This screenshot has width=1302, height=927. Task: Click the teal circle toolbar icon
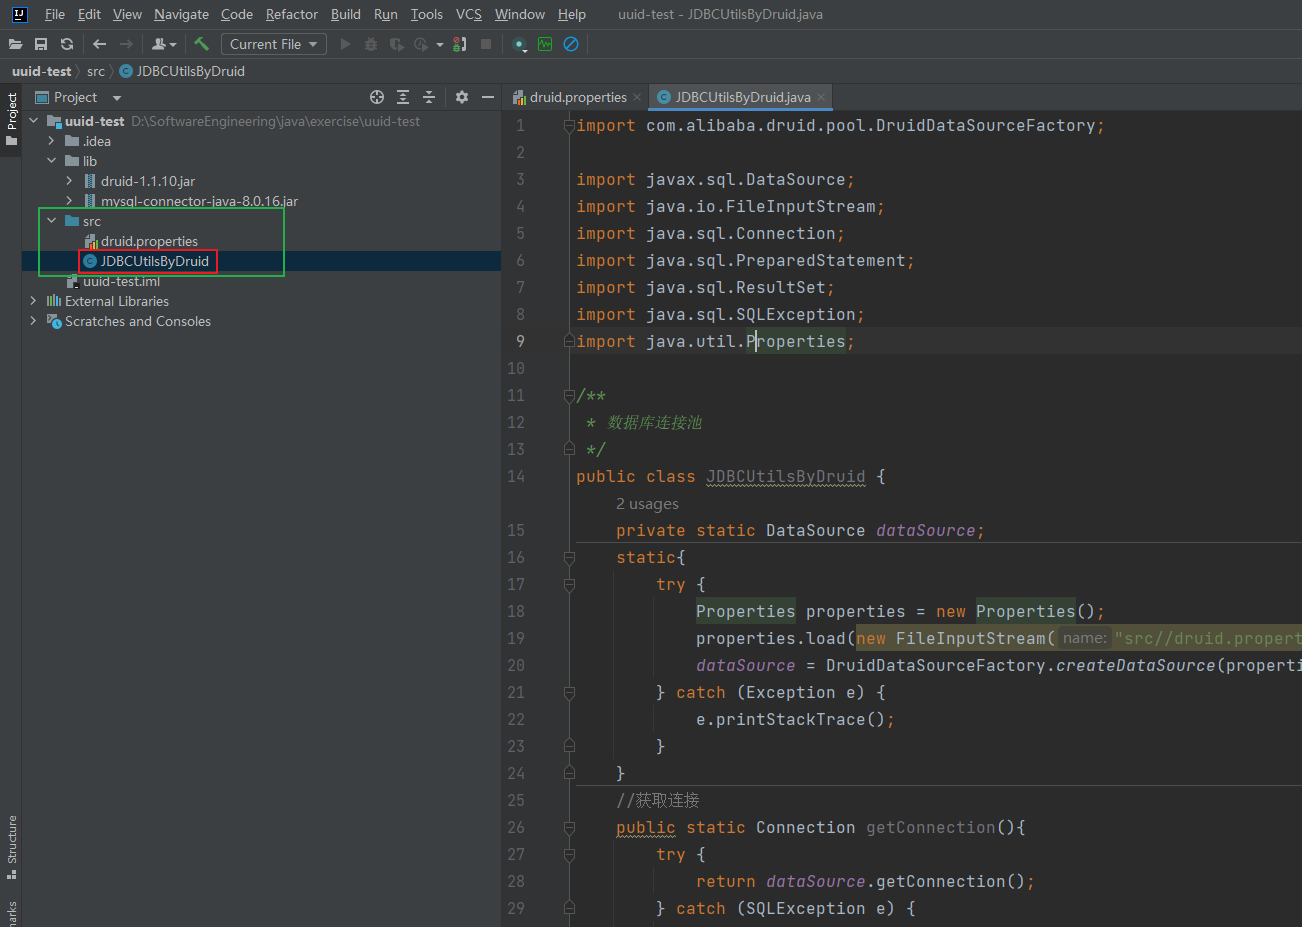[519, 44]
